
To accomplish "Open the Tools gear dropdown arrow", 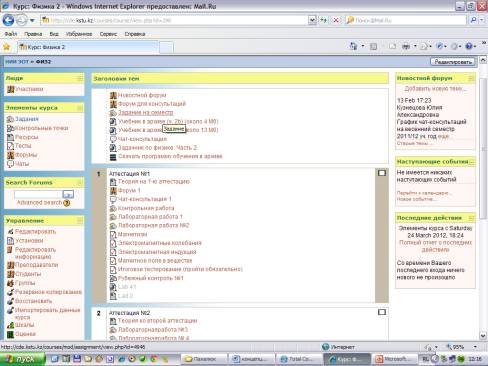I will coord(460,47).
